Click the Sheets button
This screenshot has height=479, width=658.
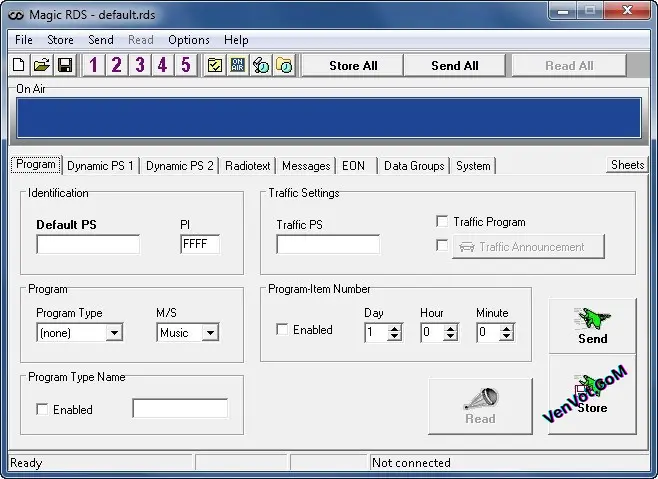click(x=627, y=165)
